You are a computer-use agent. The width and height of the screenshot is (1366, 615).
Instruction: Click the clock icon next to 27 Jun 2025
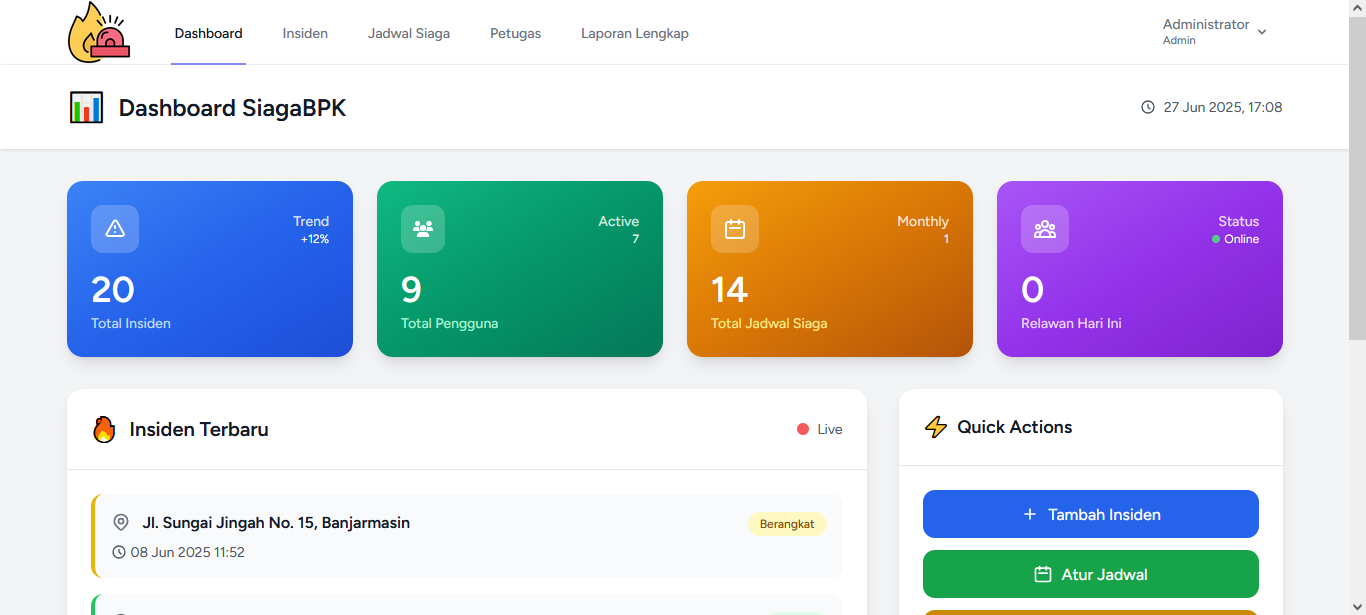click(1148, 107)
